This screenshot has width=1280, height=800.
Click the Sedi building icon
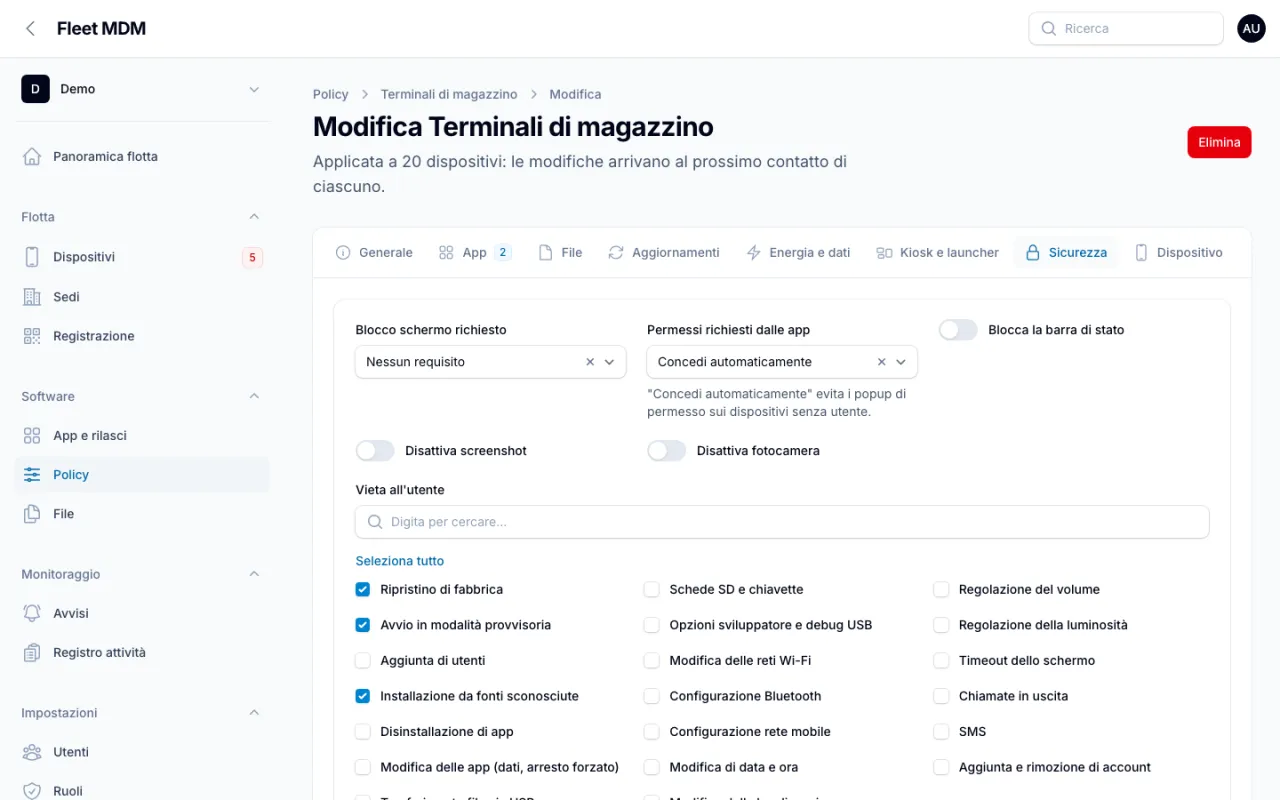(x=32, y=297)
